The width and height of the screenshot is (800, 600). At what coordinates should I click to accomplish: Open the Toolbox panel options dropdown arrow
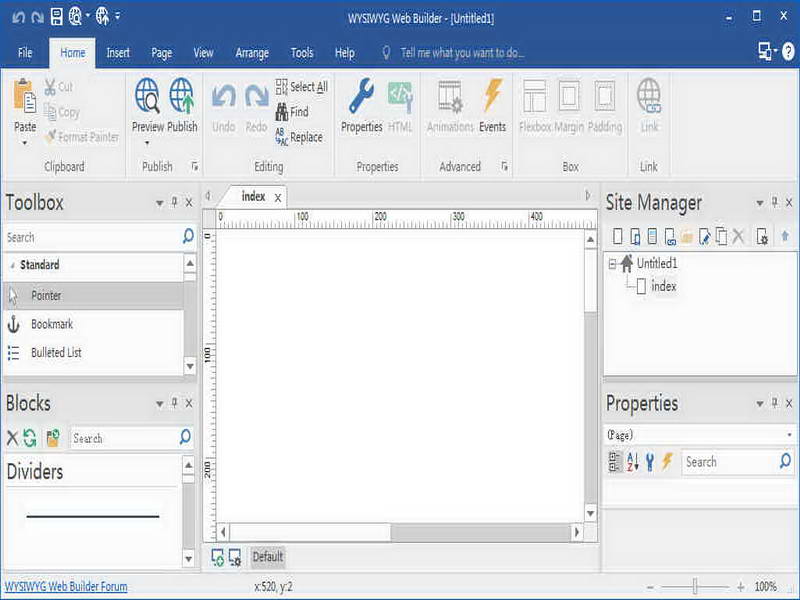(x=159, y=203)
